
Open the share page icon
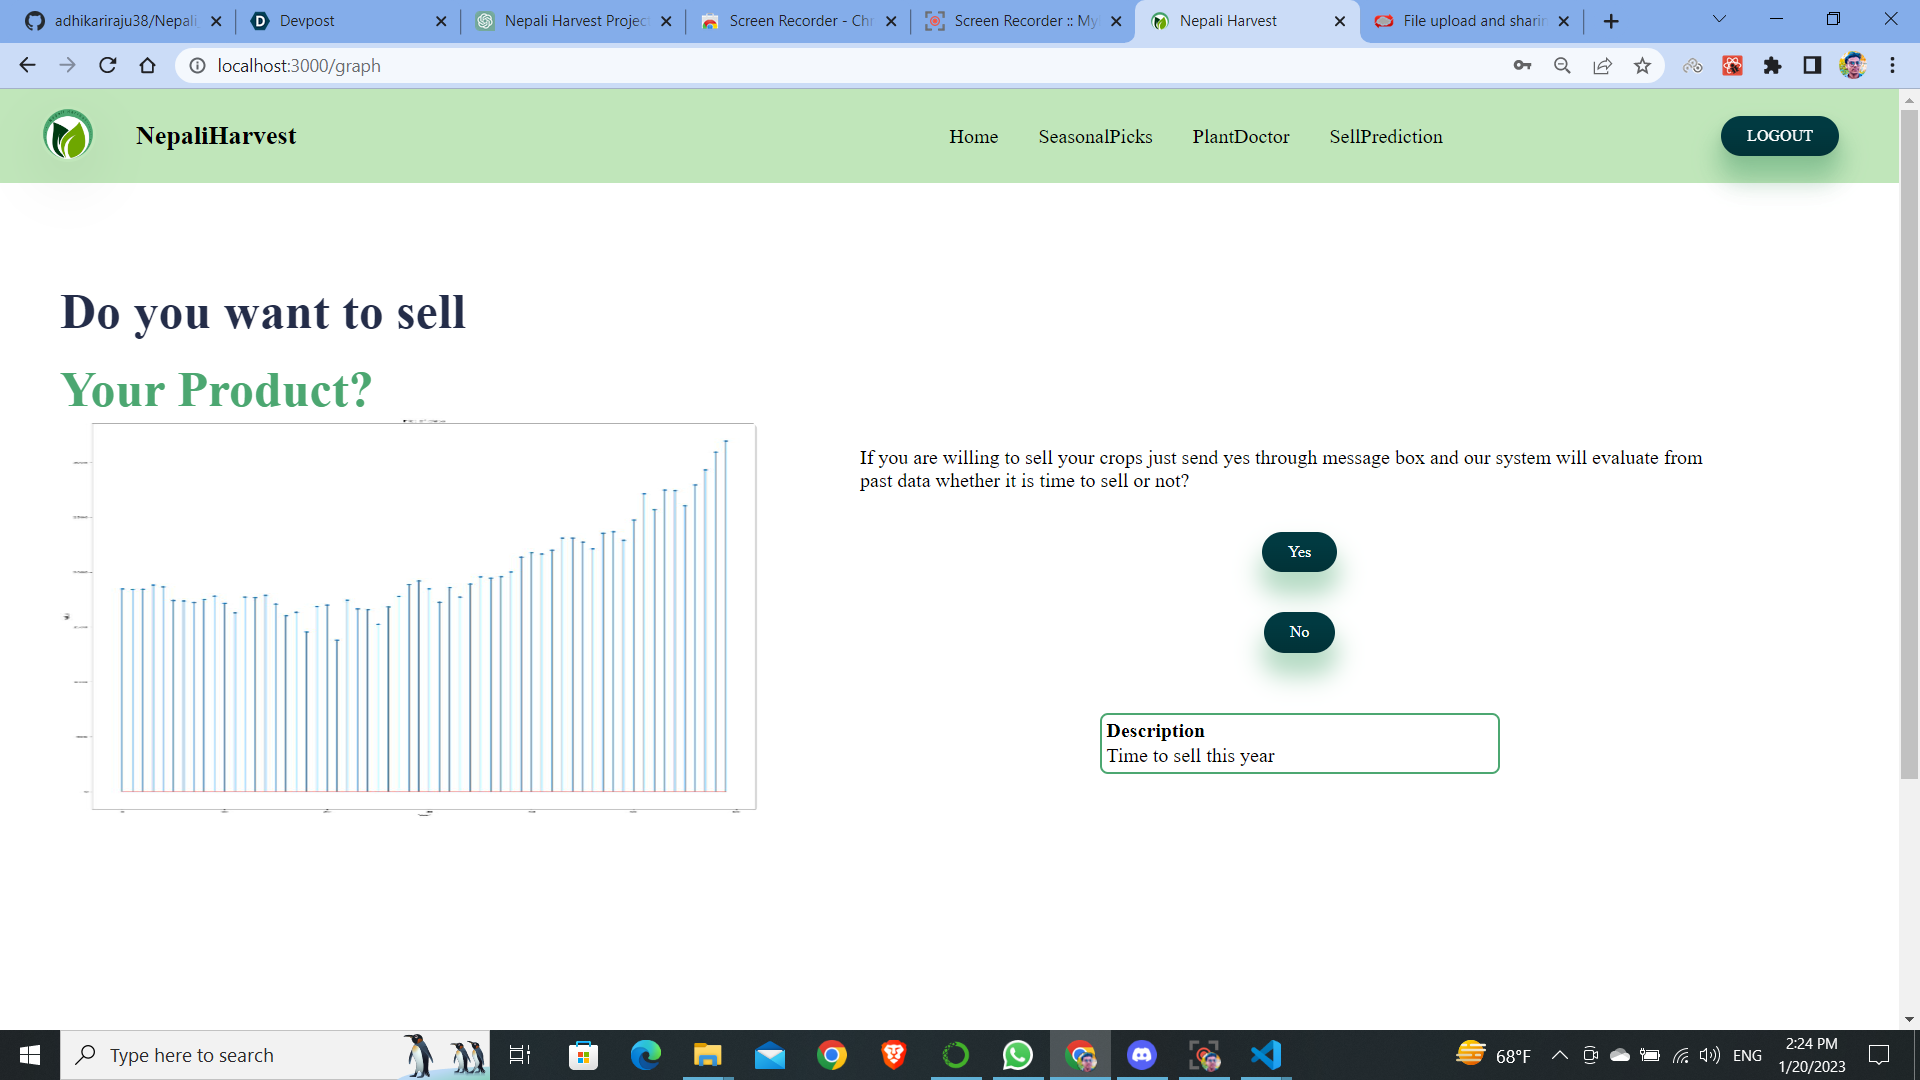(x=1602, y=66)
